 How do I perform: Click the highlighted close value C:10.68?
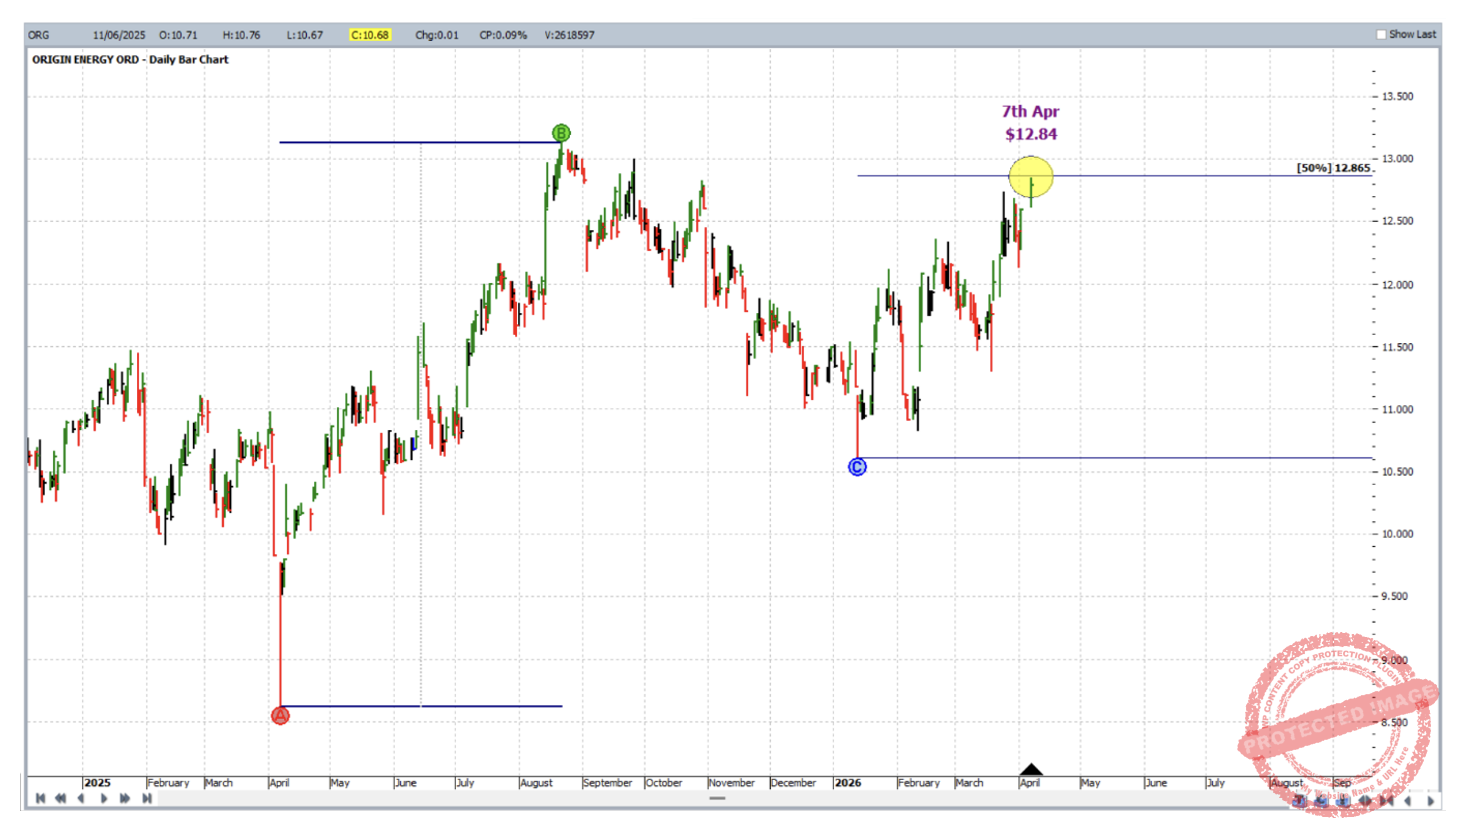tap(369, 35)
